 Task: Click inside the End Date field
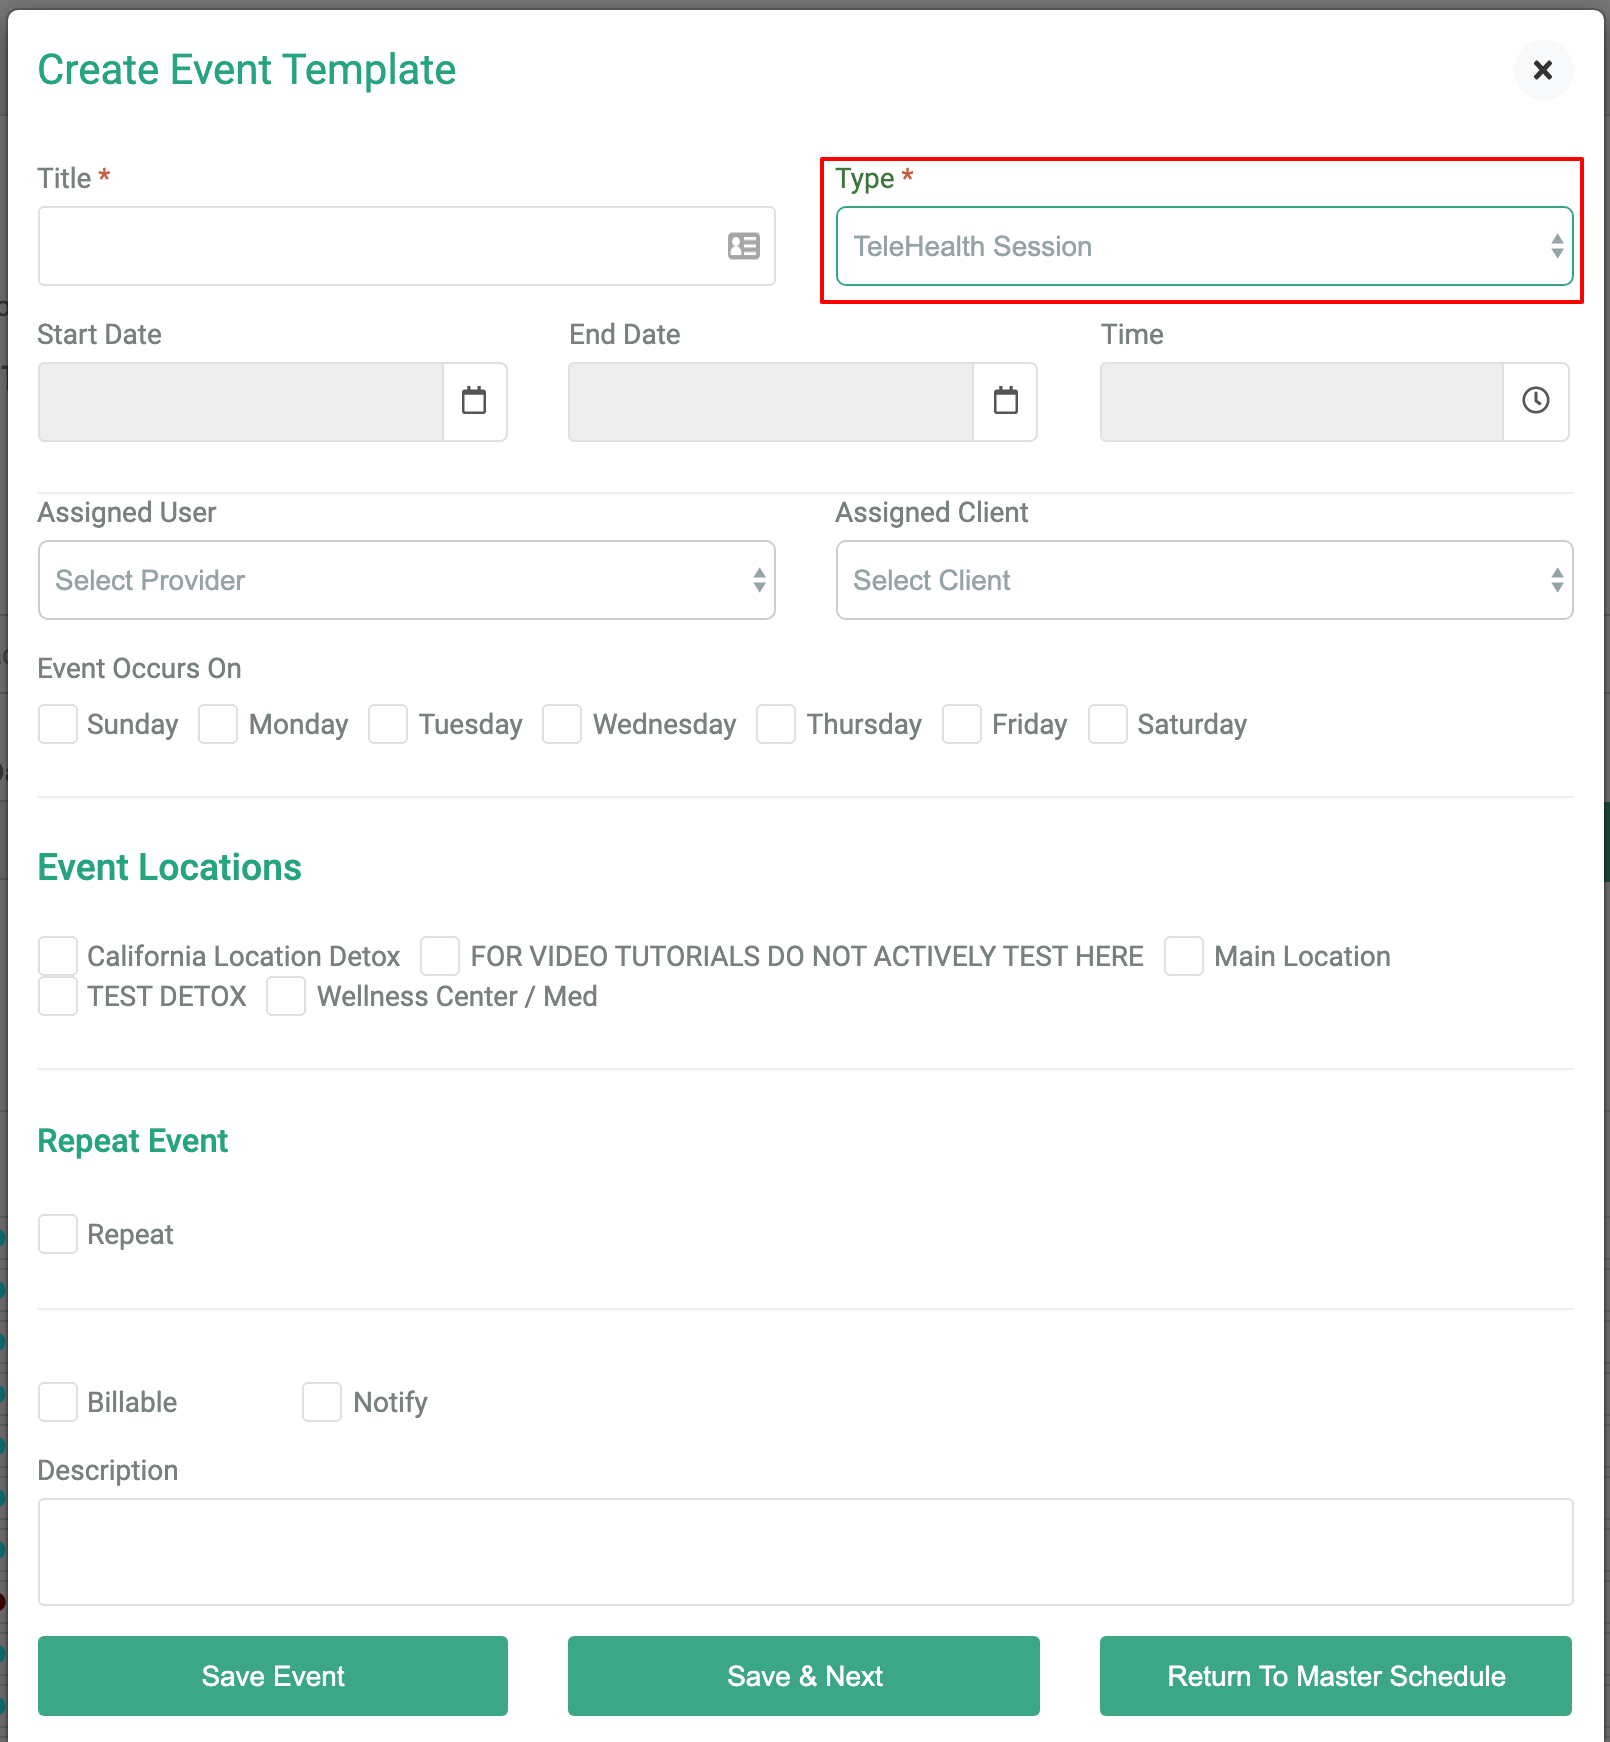[x=771, y=401]
